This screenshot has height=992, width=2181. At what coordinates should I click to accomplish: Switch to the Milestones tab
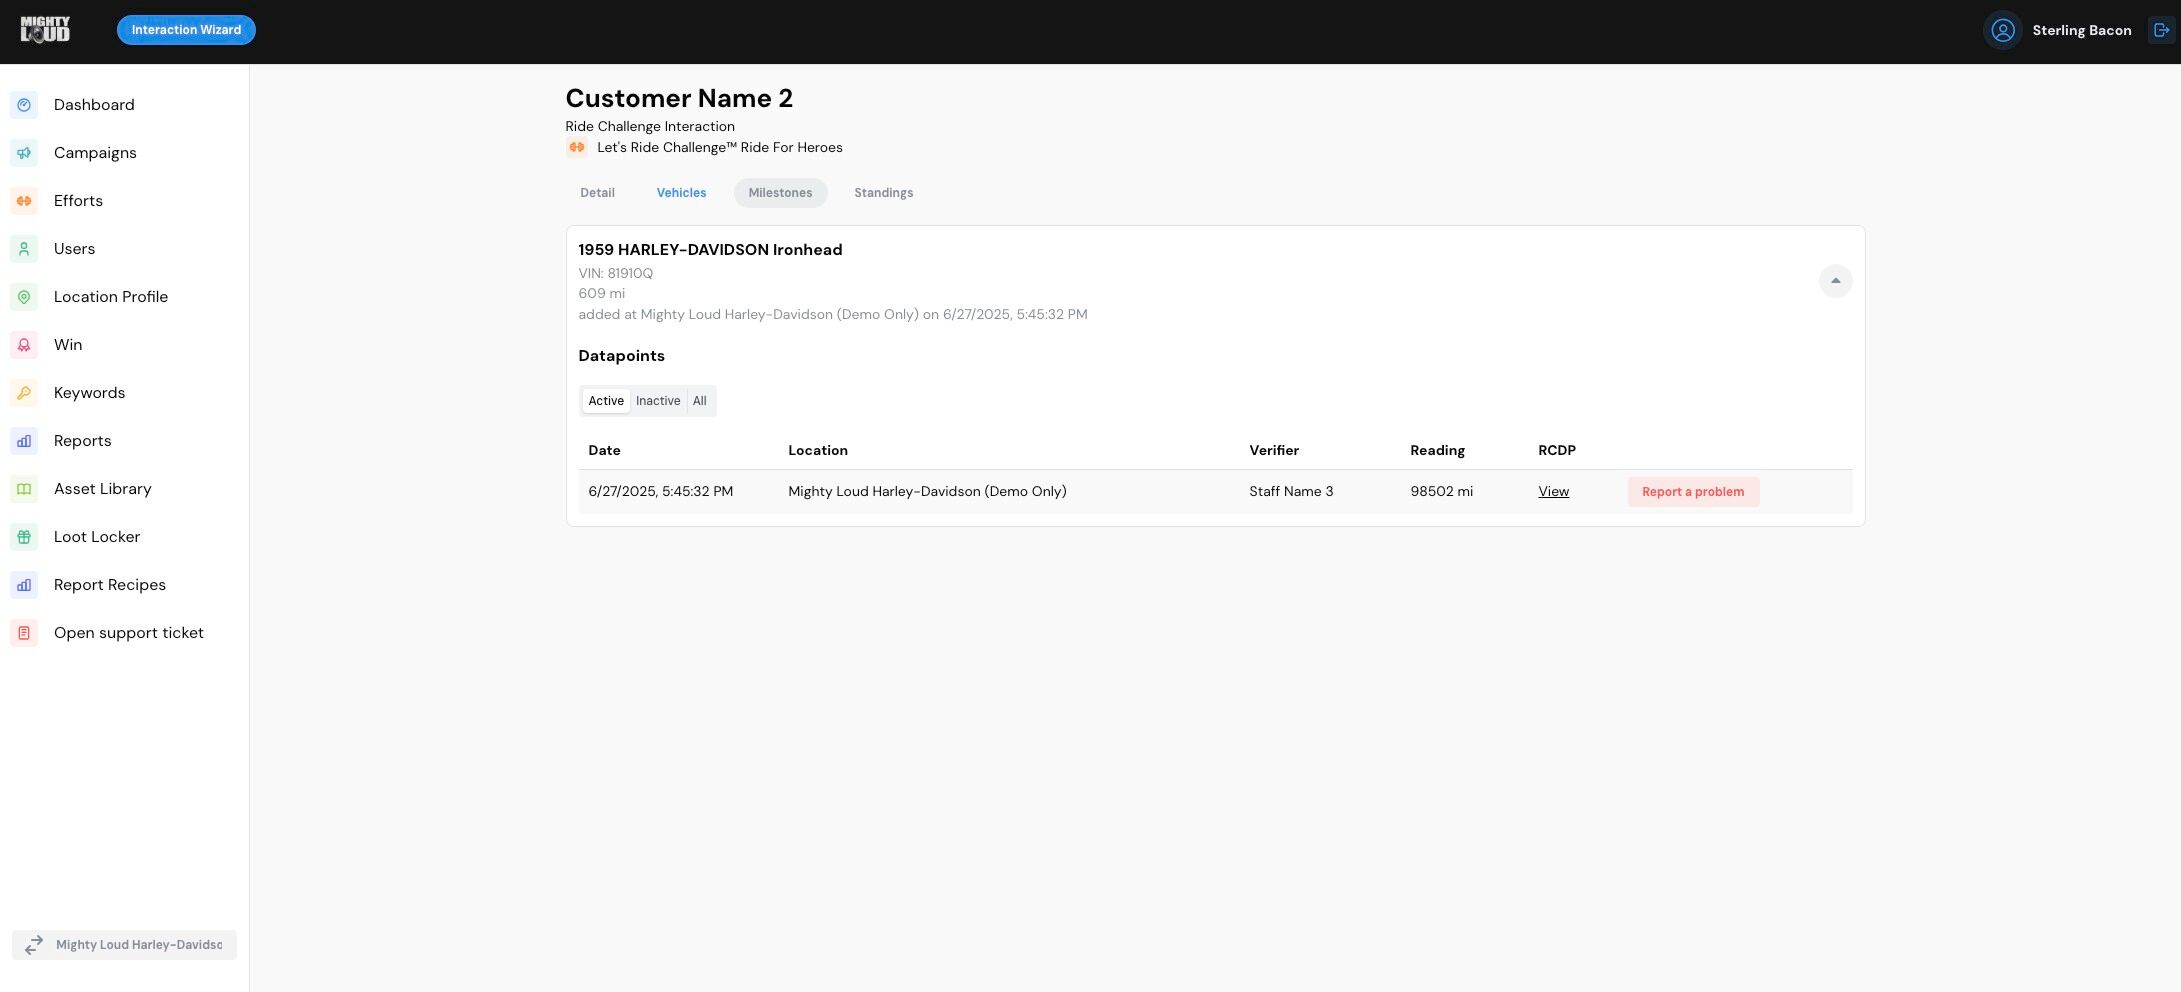point(780,193)
